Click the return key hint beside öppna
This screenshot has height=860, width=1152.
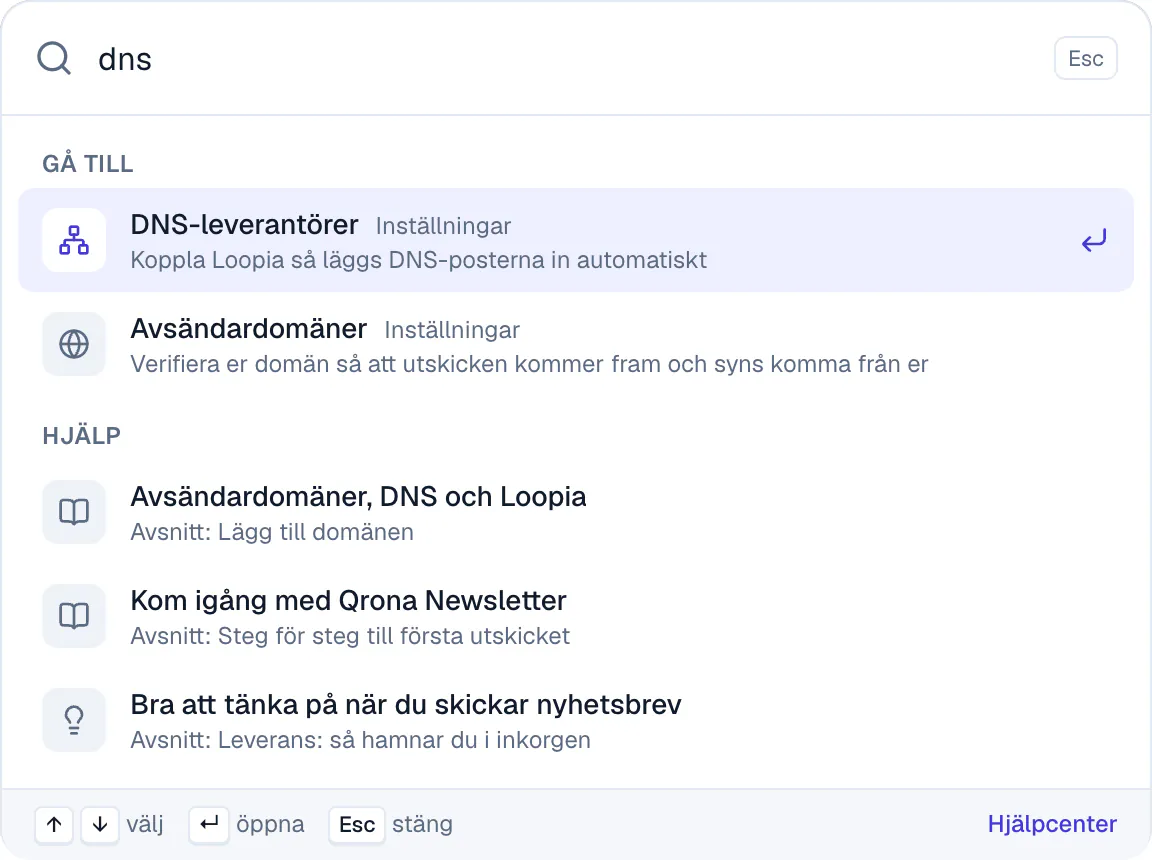tap(209, 825)
